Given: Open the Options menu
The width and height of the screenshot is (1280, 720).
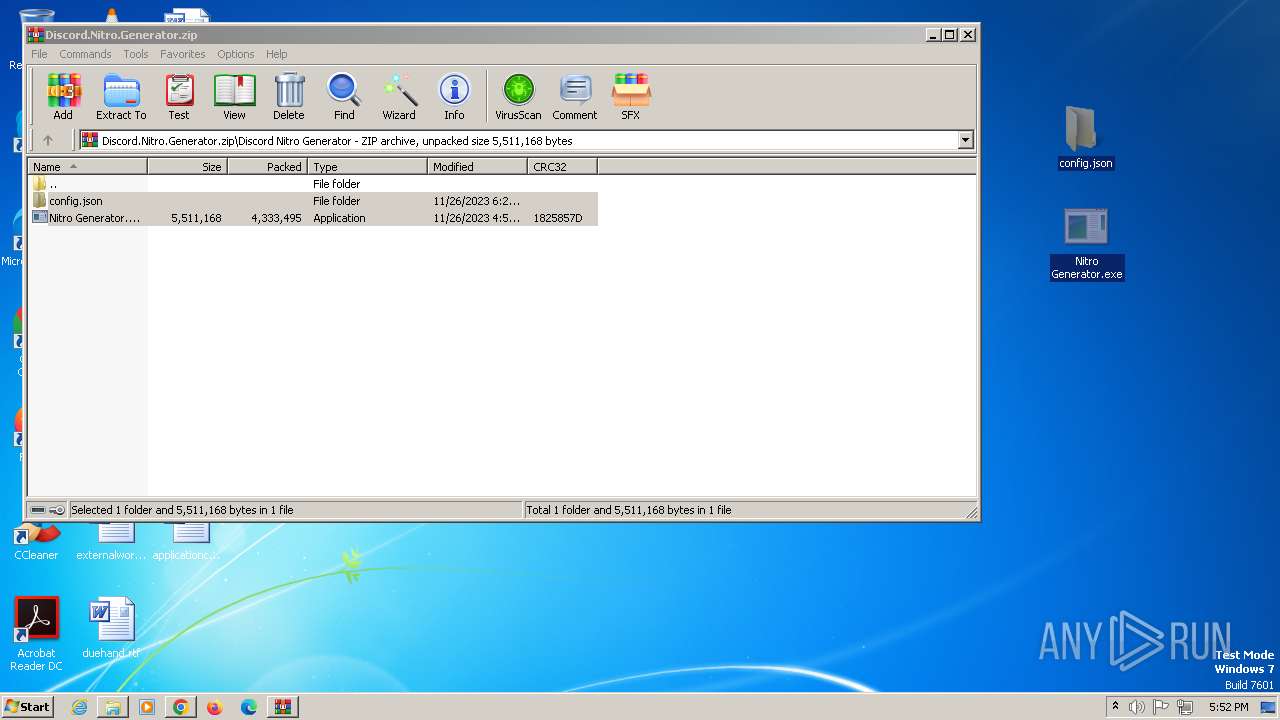Looking at the screenshot, I should pos(236,54).
